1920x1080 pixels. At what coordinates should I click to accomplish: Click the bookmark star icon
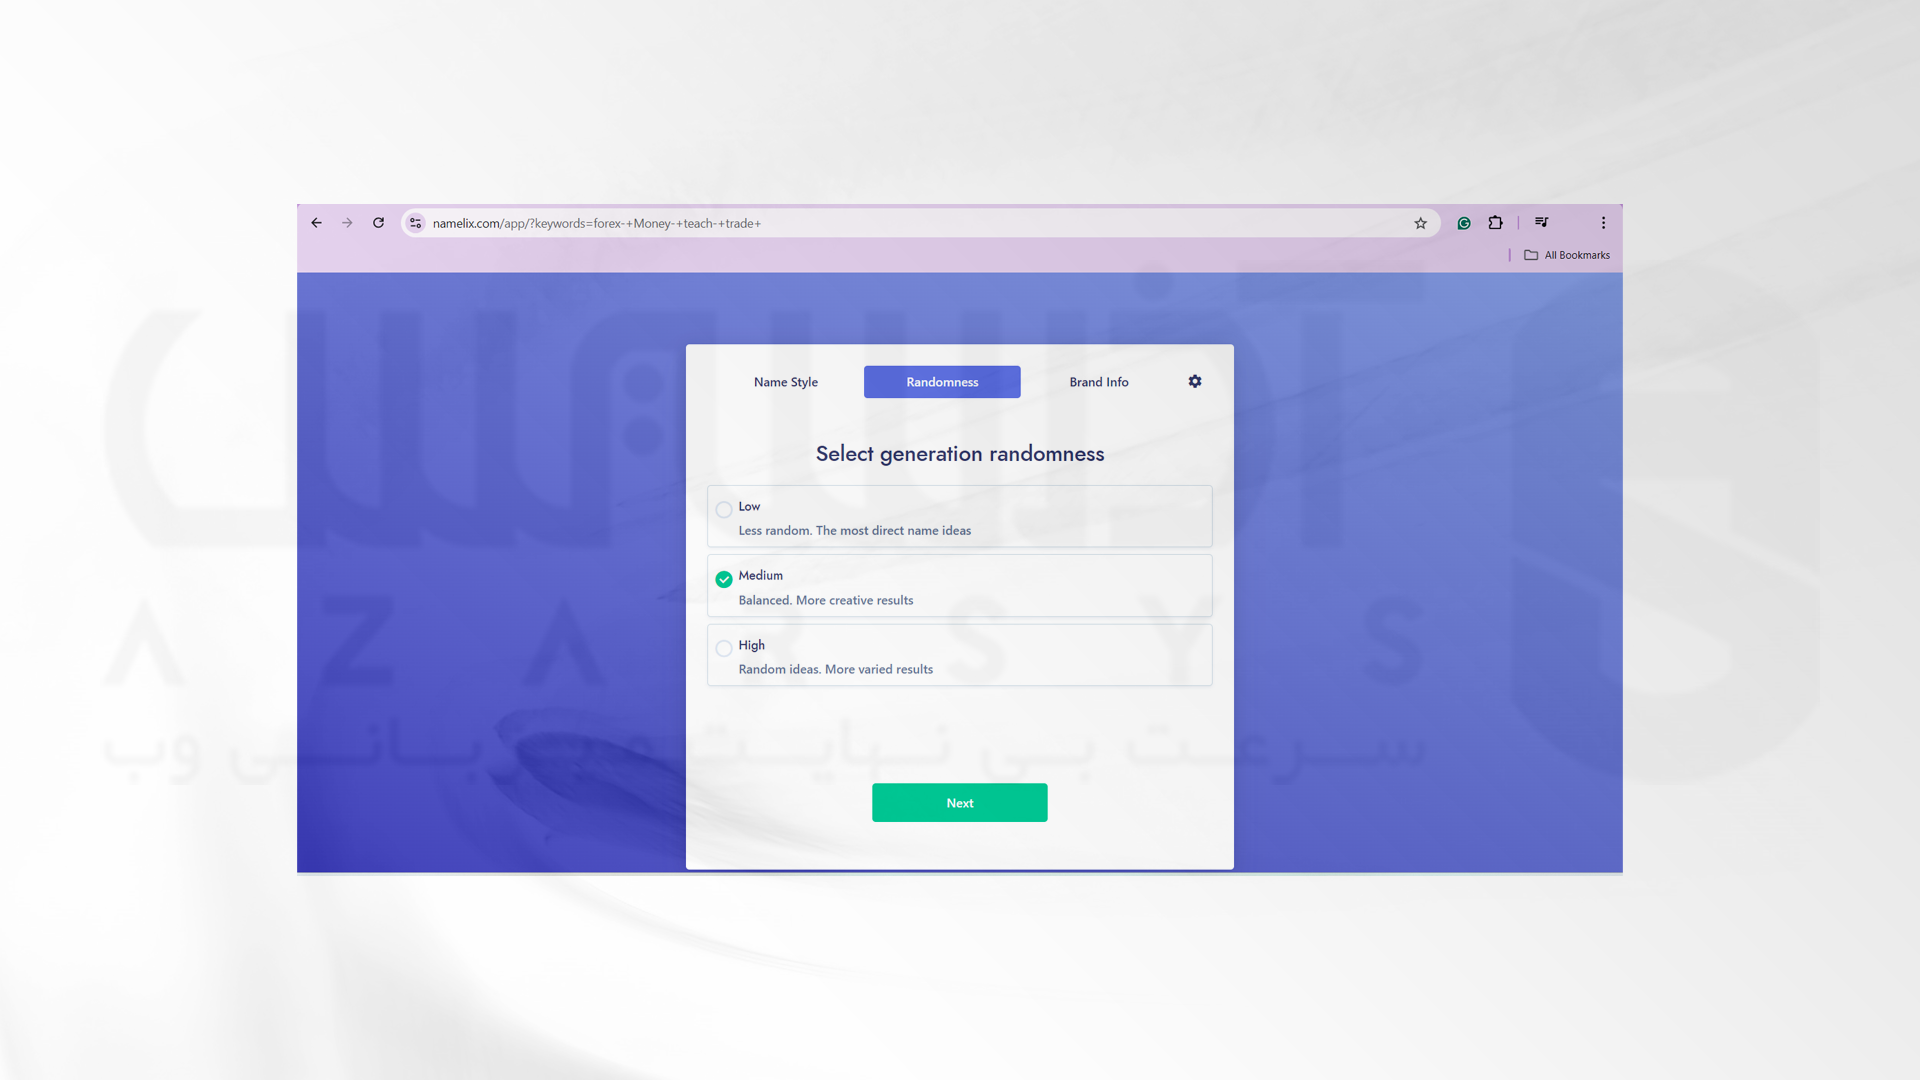pyautogui.click(x=1420, y=222)
